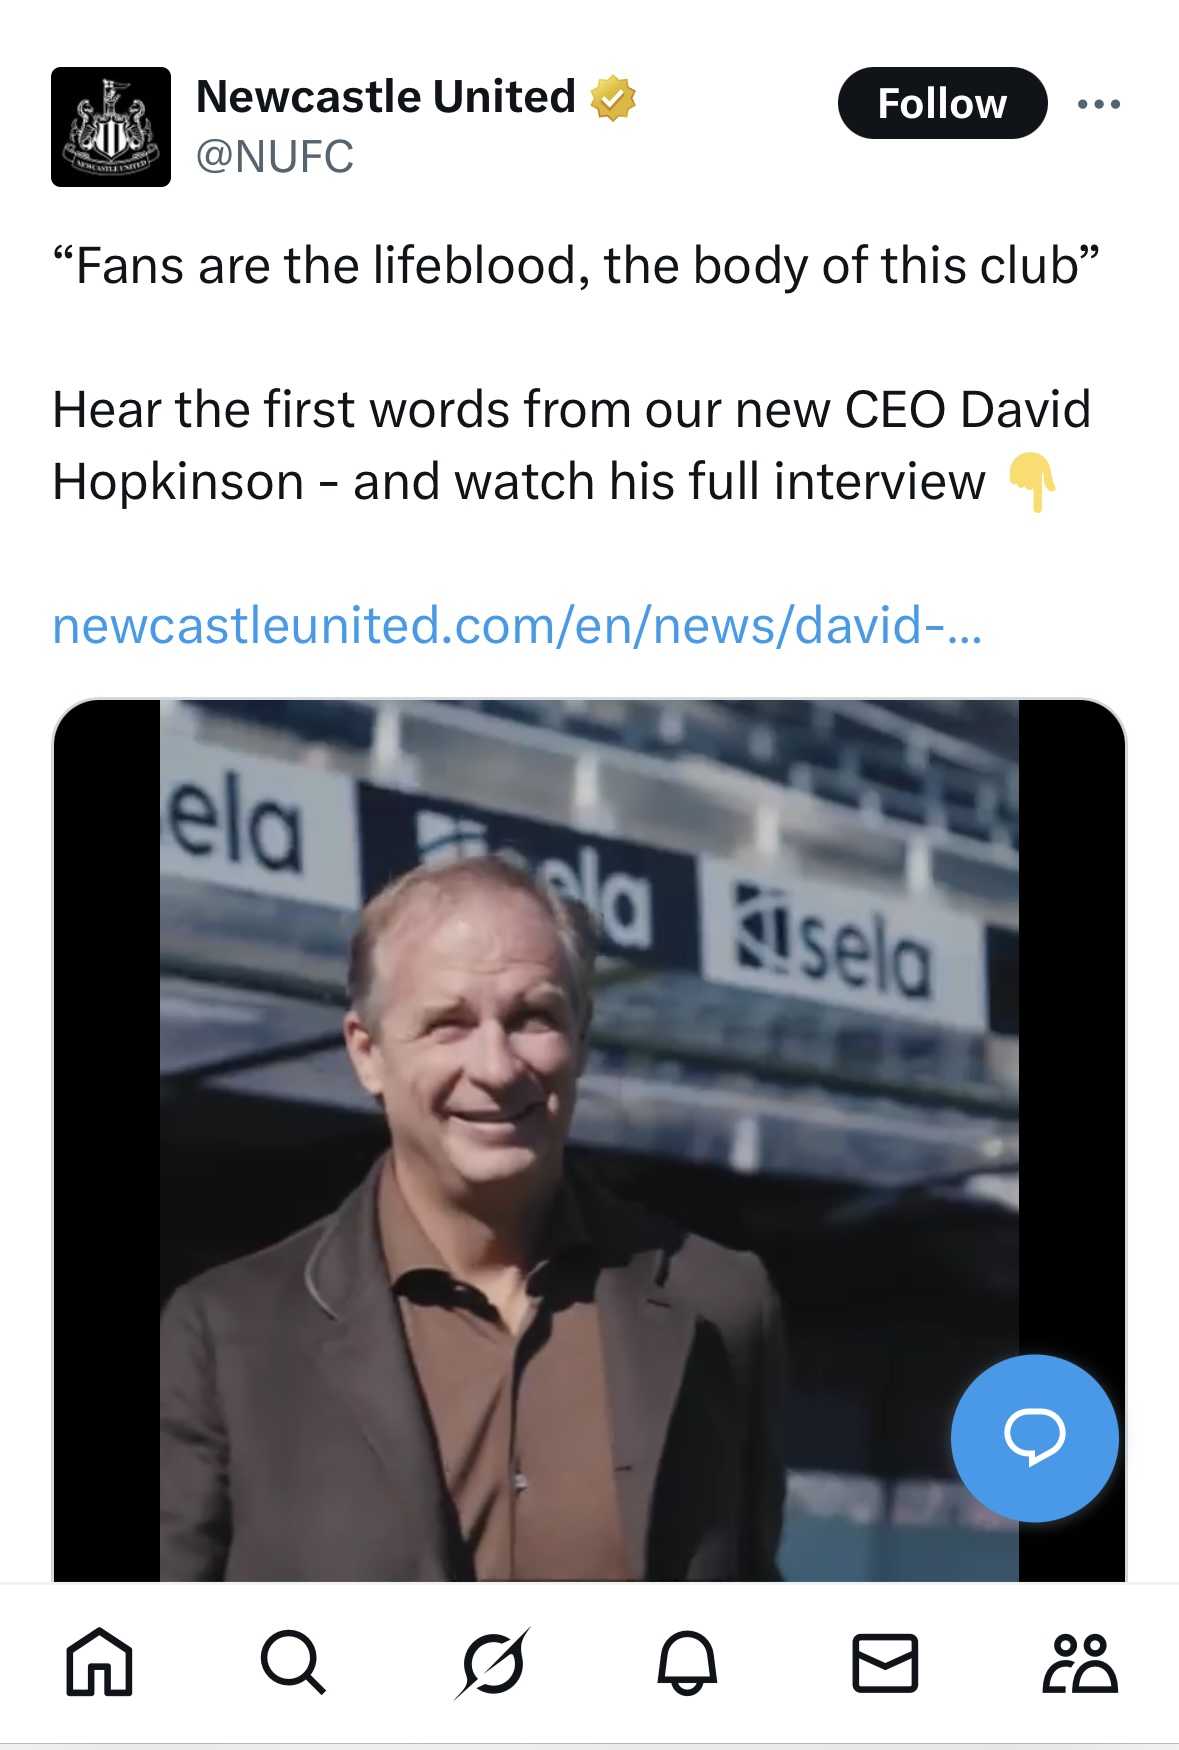Open the three-dot more options menu

coord(1098,104)
